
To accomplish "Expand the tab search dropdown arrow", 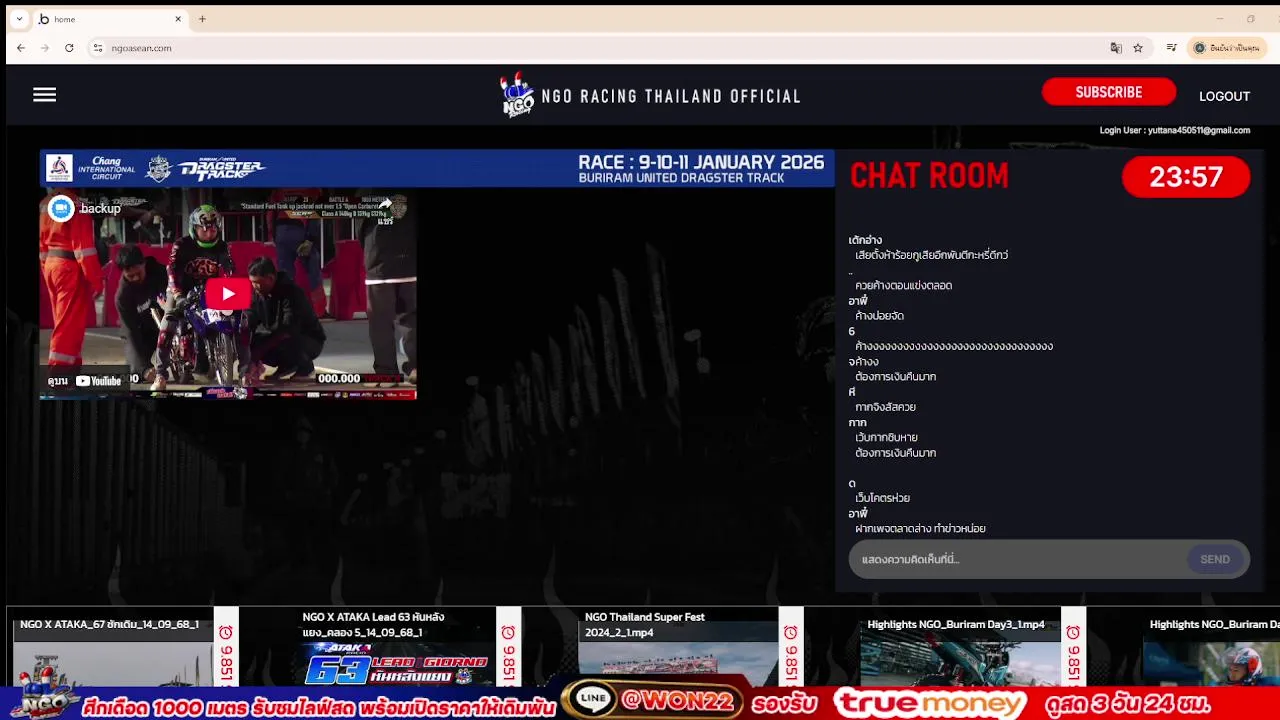I will coord(19,19).
